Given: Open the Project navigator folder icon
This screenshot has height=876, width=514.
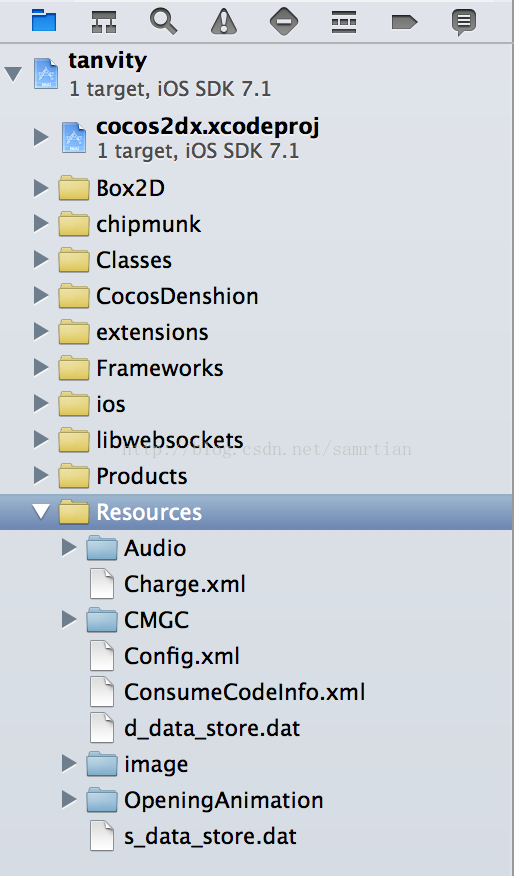Looking at the screenshot, I should [x=44, y=21].
